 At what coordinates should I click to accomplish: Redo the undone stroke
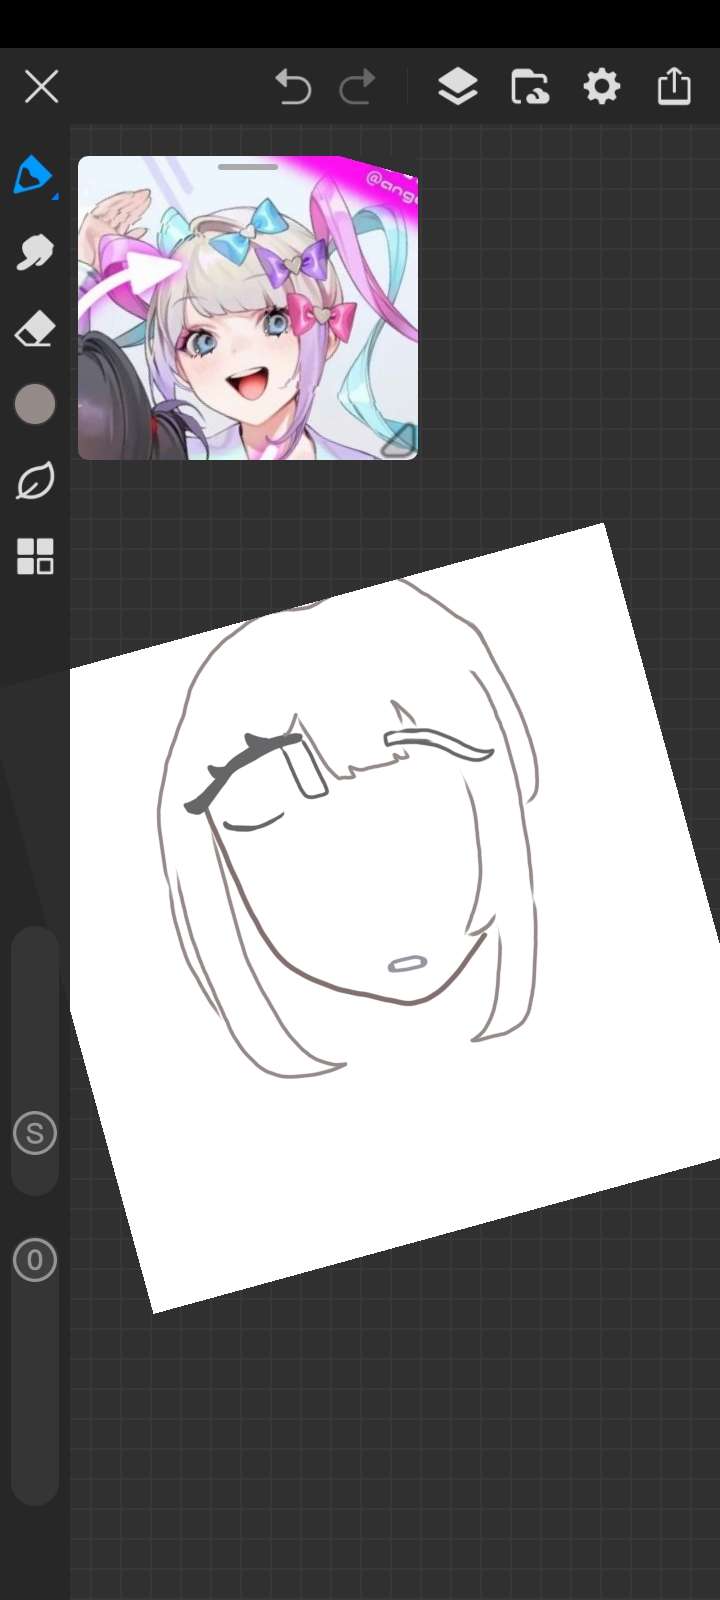[357, 87]
